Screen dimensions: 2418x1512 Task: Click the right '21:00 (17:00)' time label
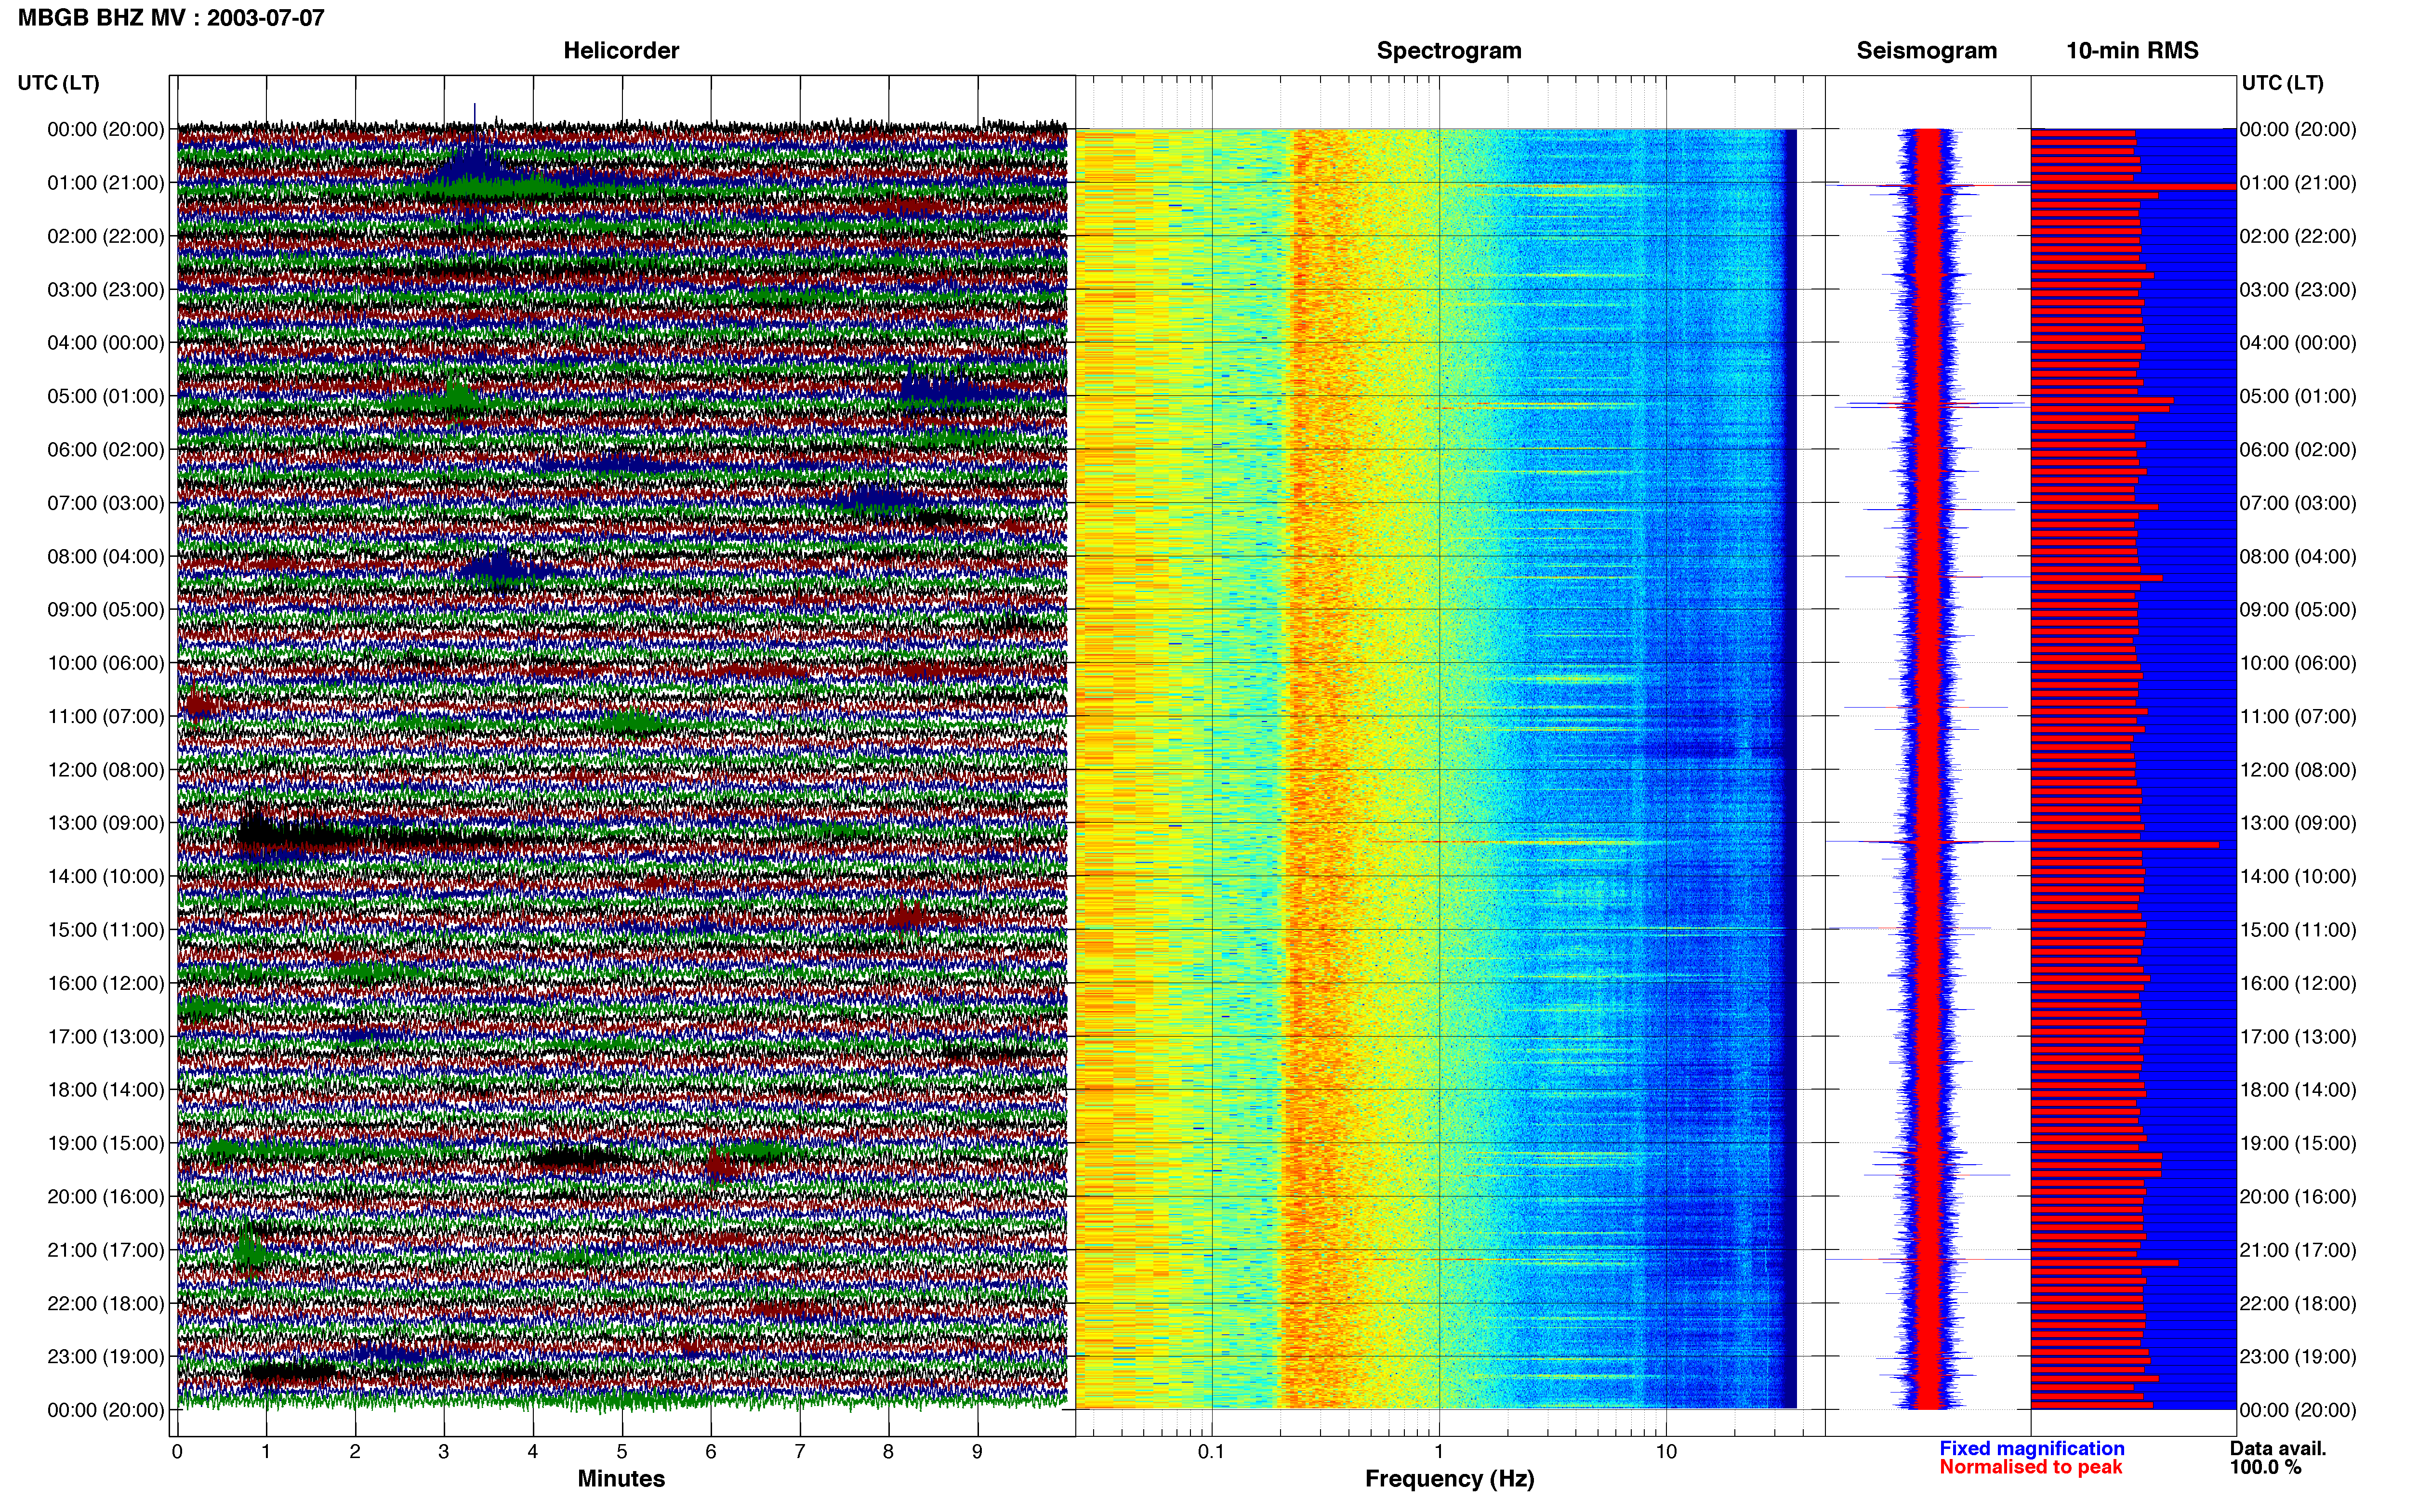[x=2298, y=1250]
